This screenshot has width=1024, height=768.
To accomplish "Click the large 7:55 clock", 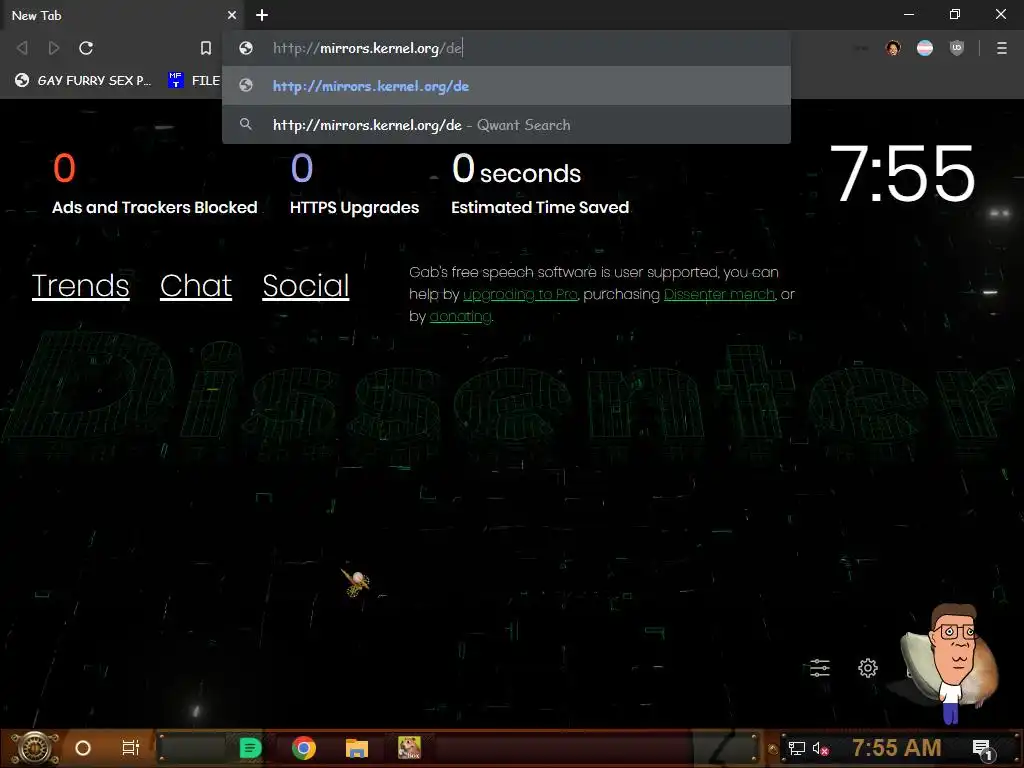I will point(903,173).
